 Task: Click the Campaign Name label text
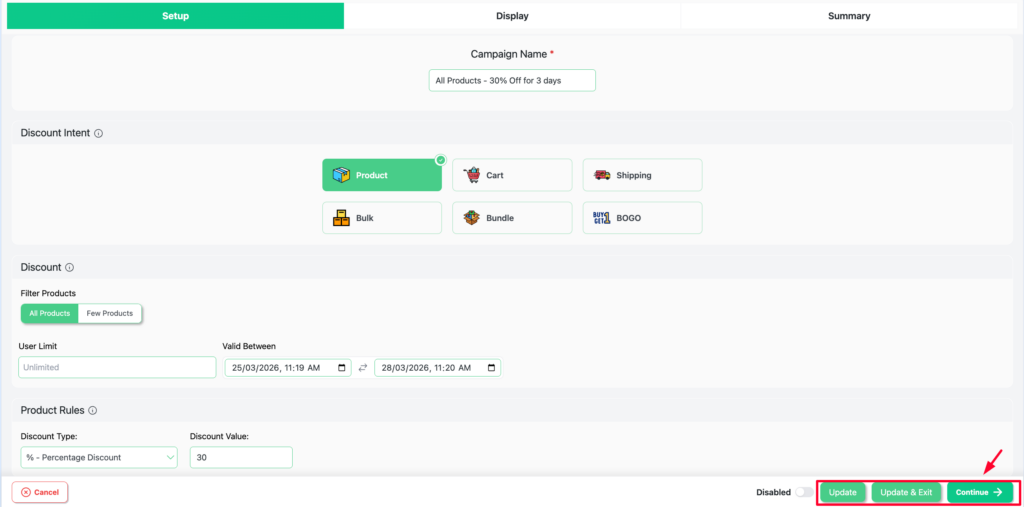pos(509,54)
